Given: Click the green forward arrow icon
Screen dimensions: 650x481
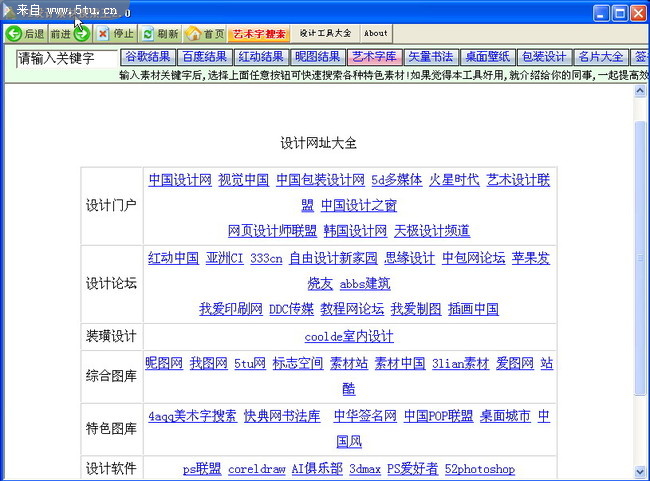Looking at the screenshot, I should (82, 34).
